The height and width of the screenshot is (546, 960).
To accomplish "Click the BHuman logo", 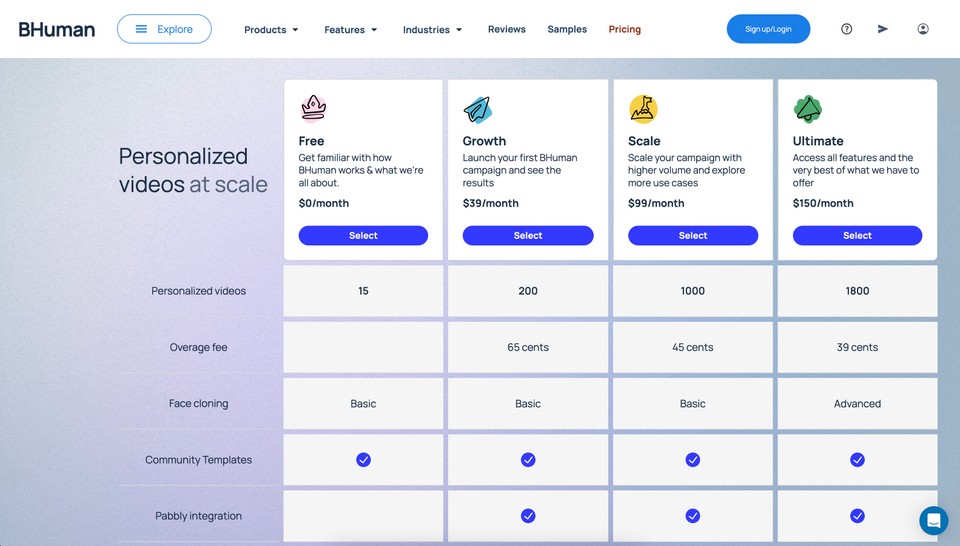I will (56, 29).
